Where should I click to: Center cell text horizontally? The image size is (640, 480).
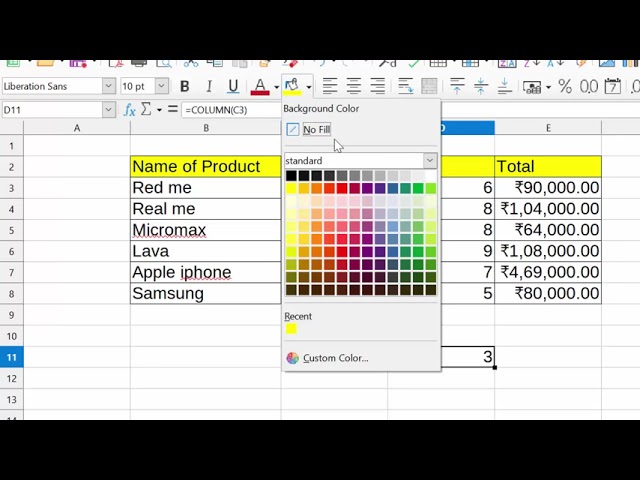(x=354, y=87)
